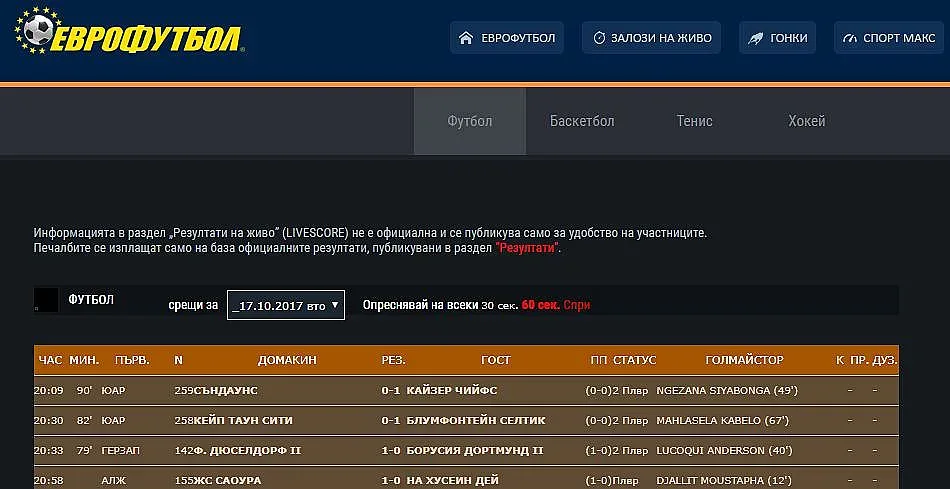Open the red Резултати link
This screenshot has height=489, width=950.
click(526, 248)
